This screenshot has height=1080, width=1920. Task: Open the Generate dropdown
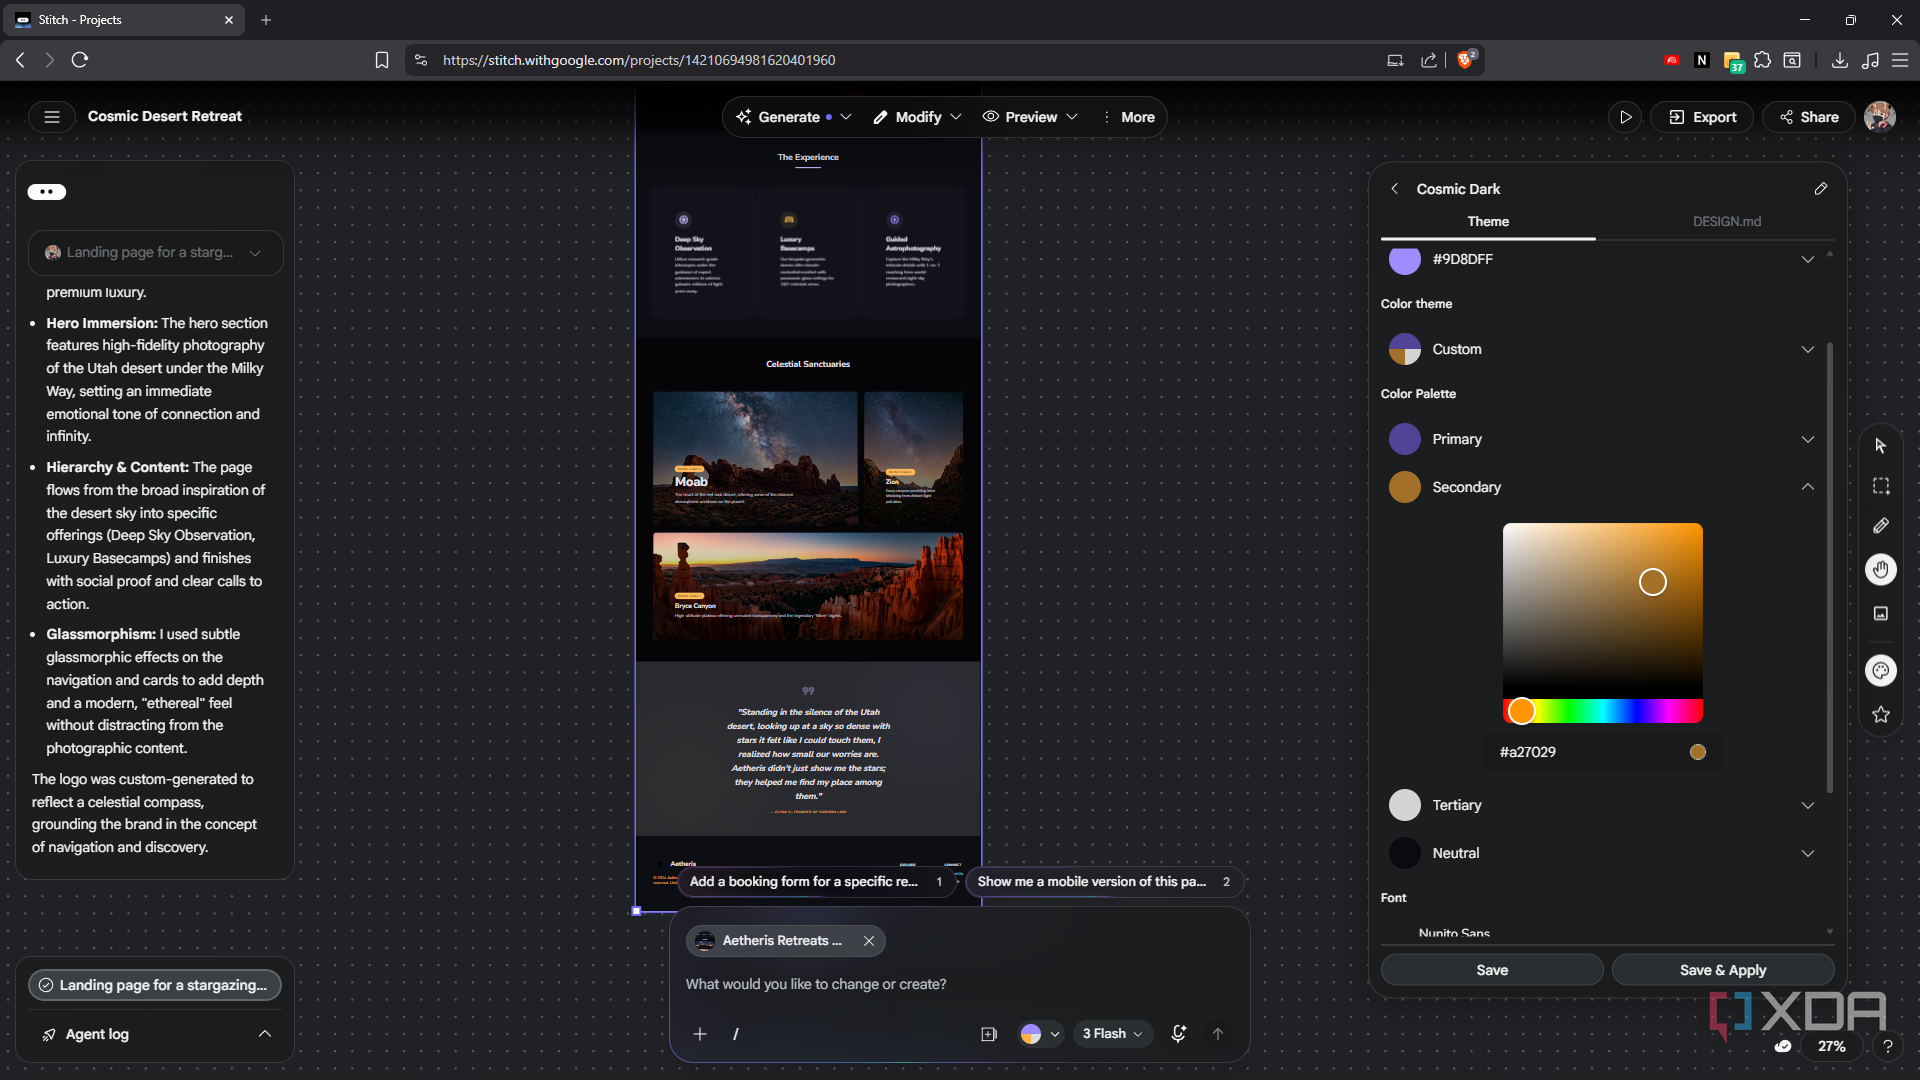point(794,117)
